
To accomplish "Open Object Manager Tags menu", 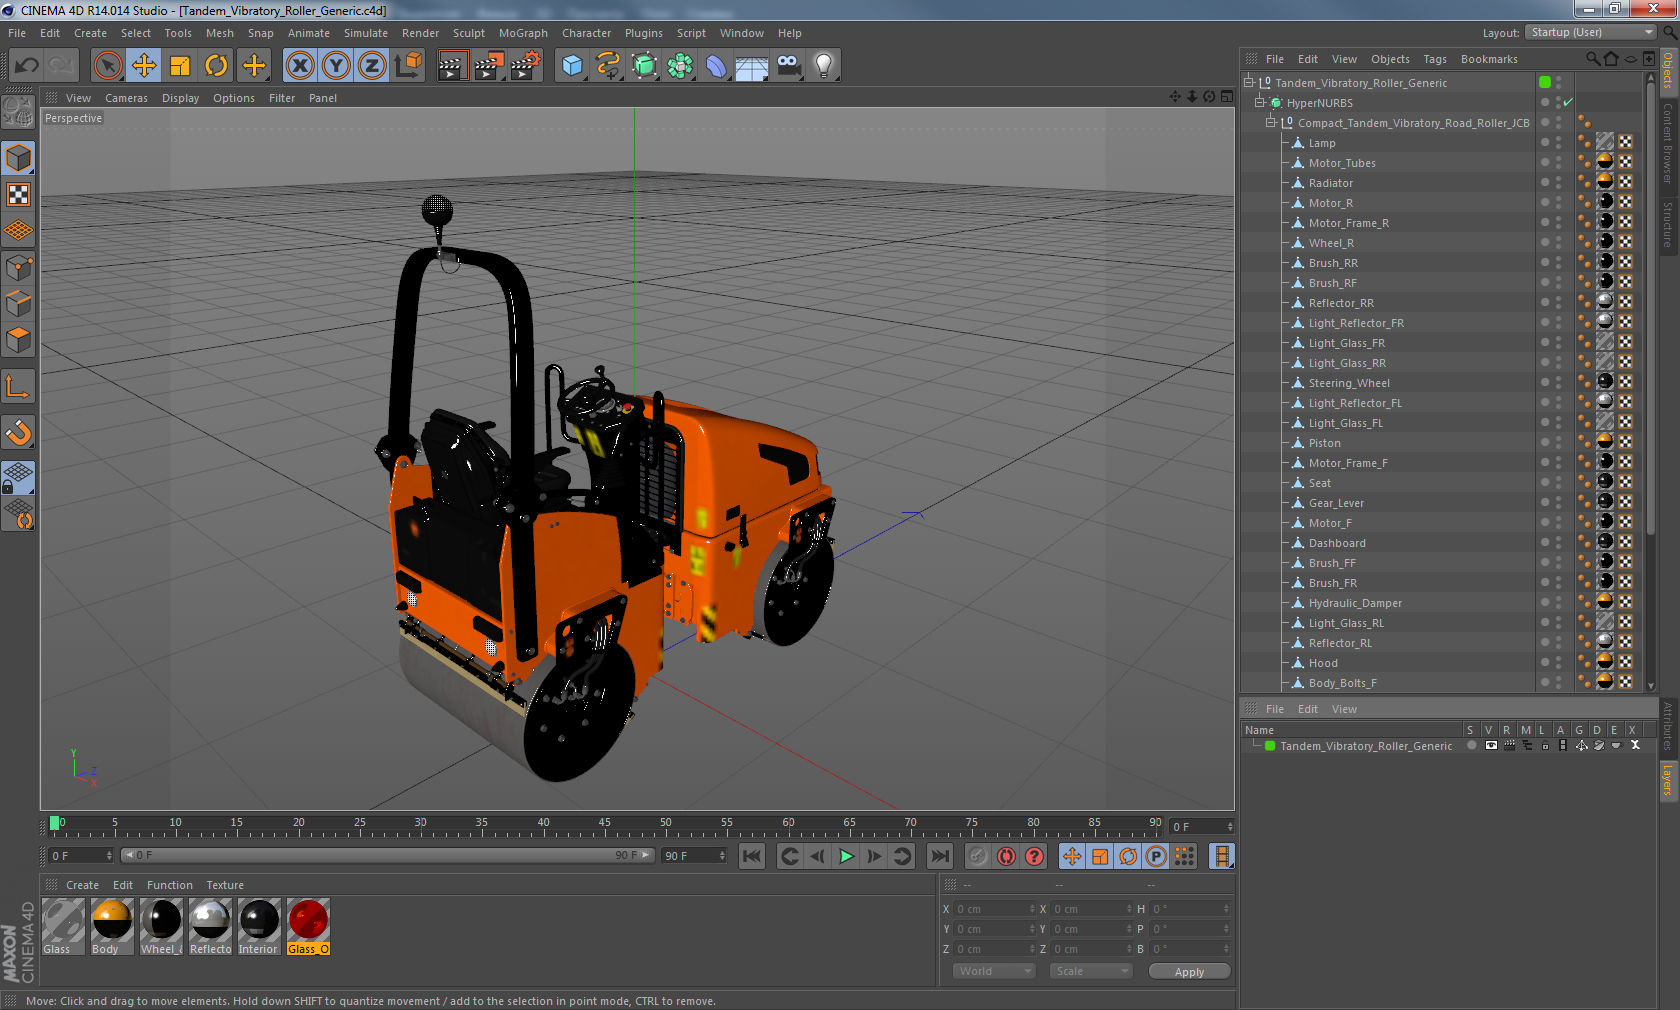I will click(1435, 59).
